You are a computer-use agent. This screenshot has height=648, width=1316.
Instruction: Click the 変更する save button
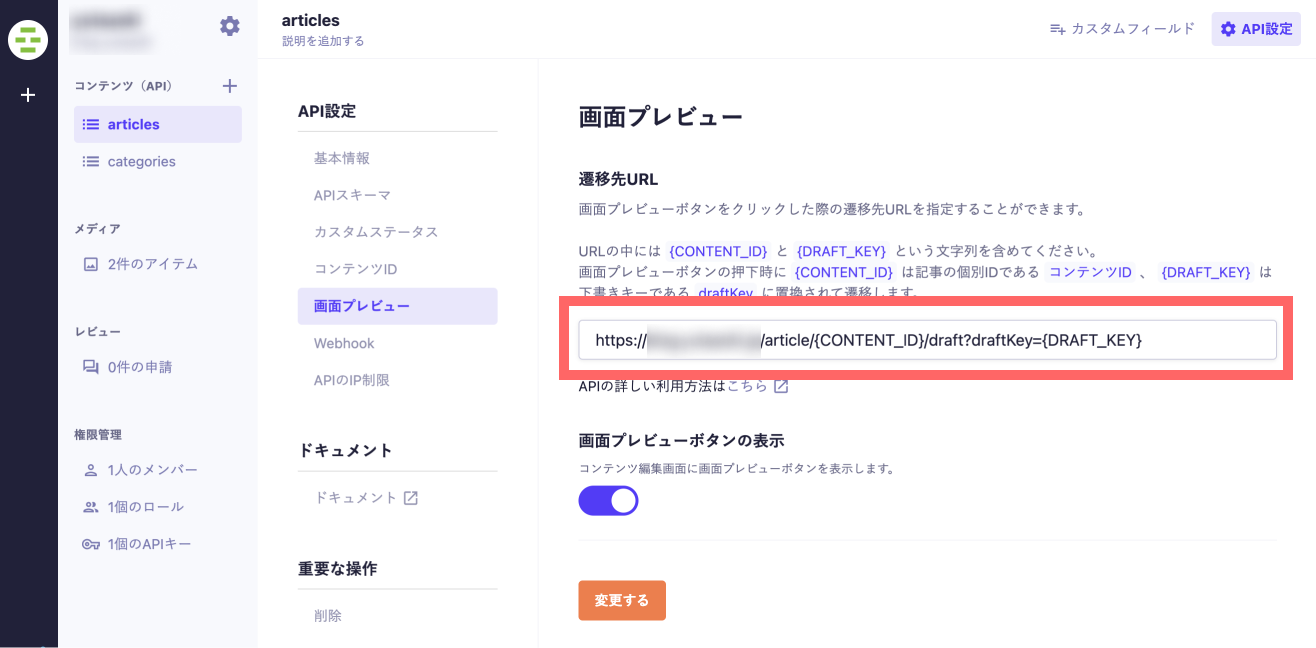tap(622, 600)
